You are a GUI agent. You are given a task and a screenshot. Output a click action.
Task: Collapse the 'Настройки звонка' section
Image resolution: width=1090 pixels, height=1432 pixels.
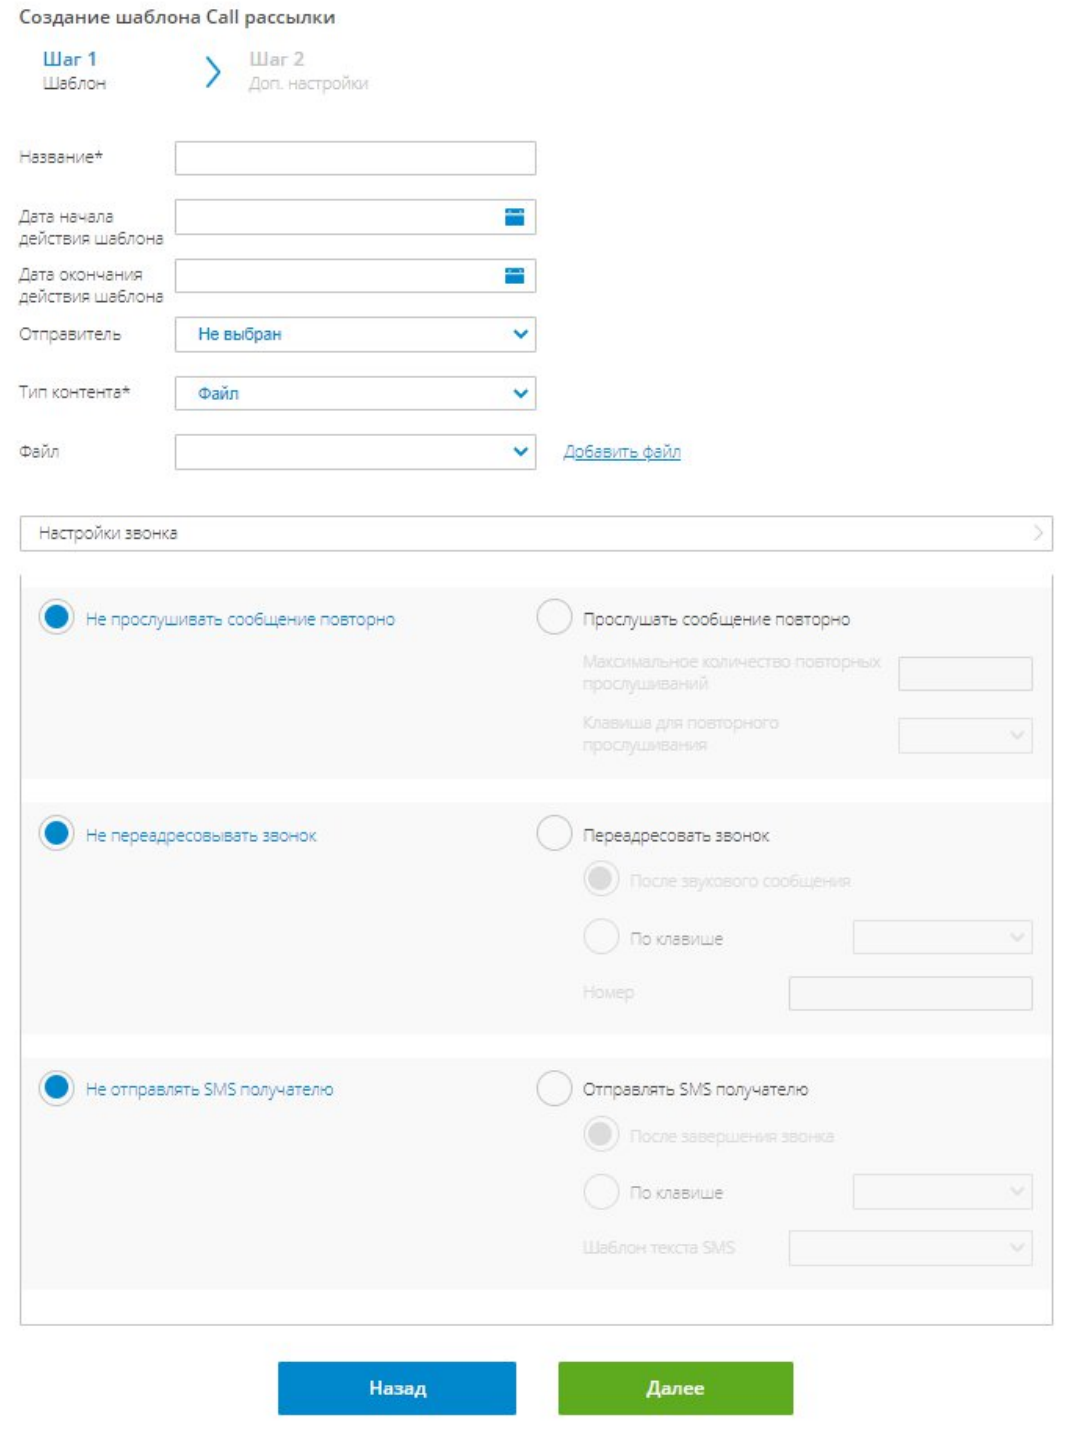[x=536, y=533]
